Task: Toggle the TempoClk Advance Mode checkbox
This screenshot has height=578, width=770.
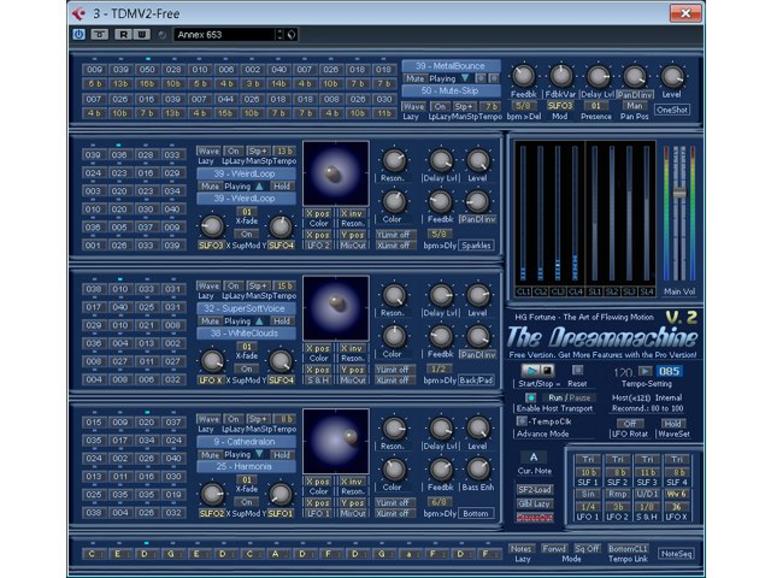Action: [x=522, y=421]
